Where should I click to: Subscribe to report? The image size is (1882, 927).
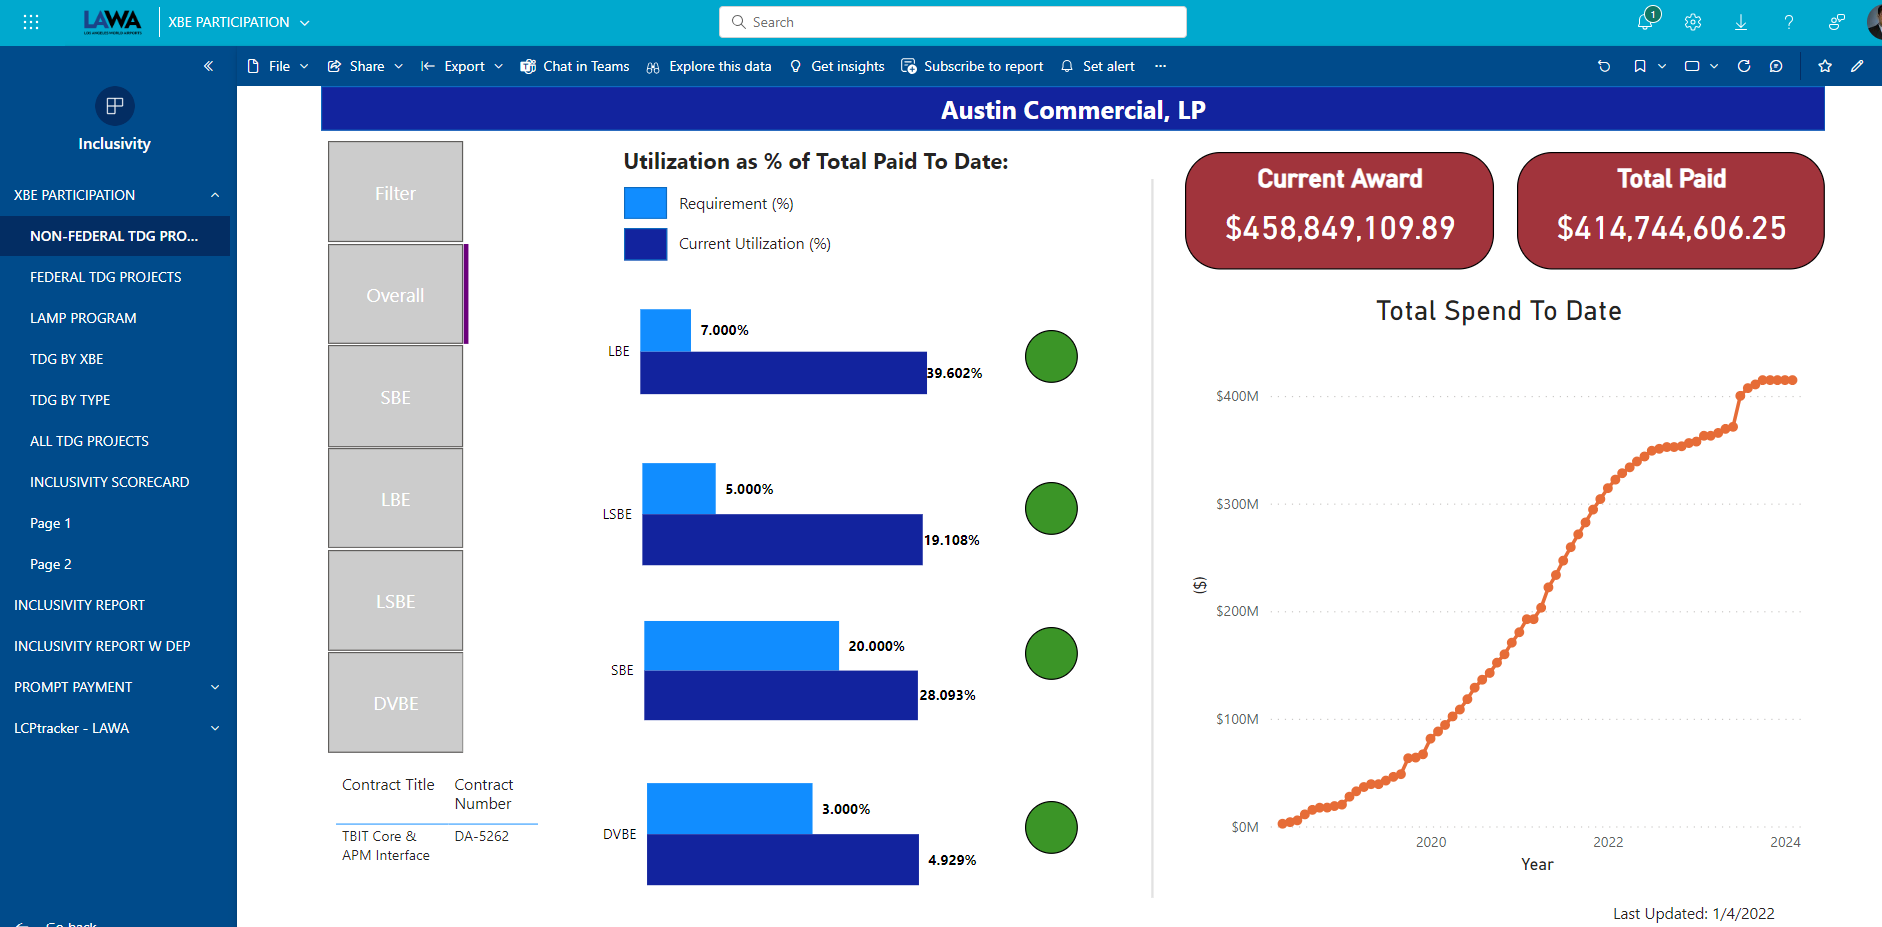pos(971,66)
